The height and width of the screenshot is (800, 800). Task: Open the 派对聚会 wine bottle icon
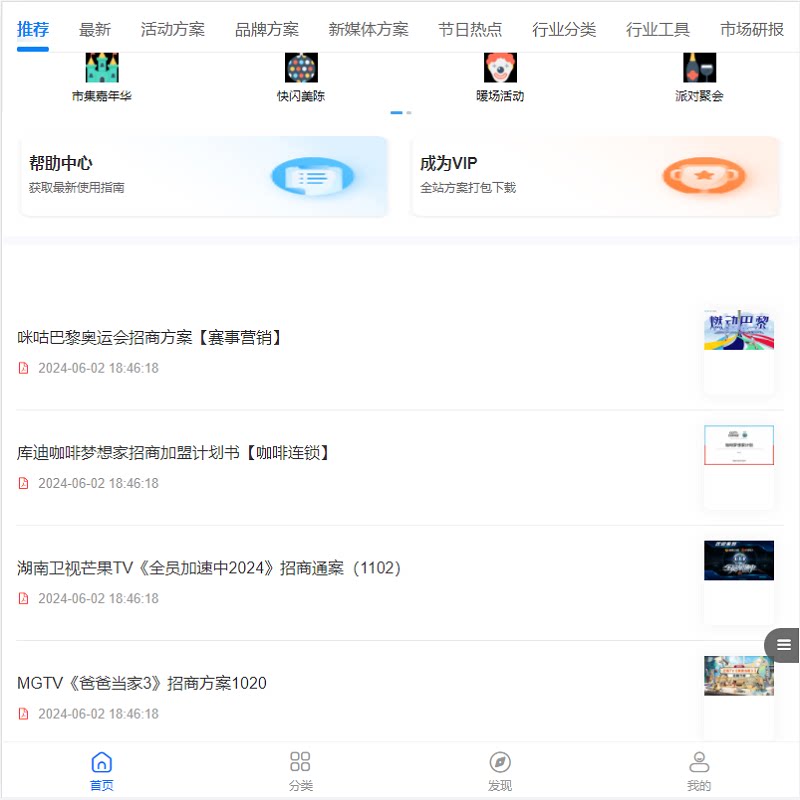click(699, 67)
